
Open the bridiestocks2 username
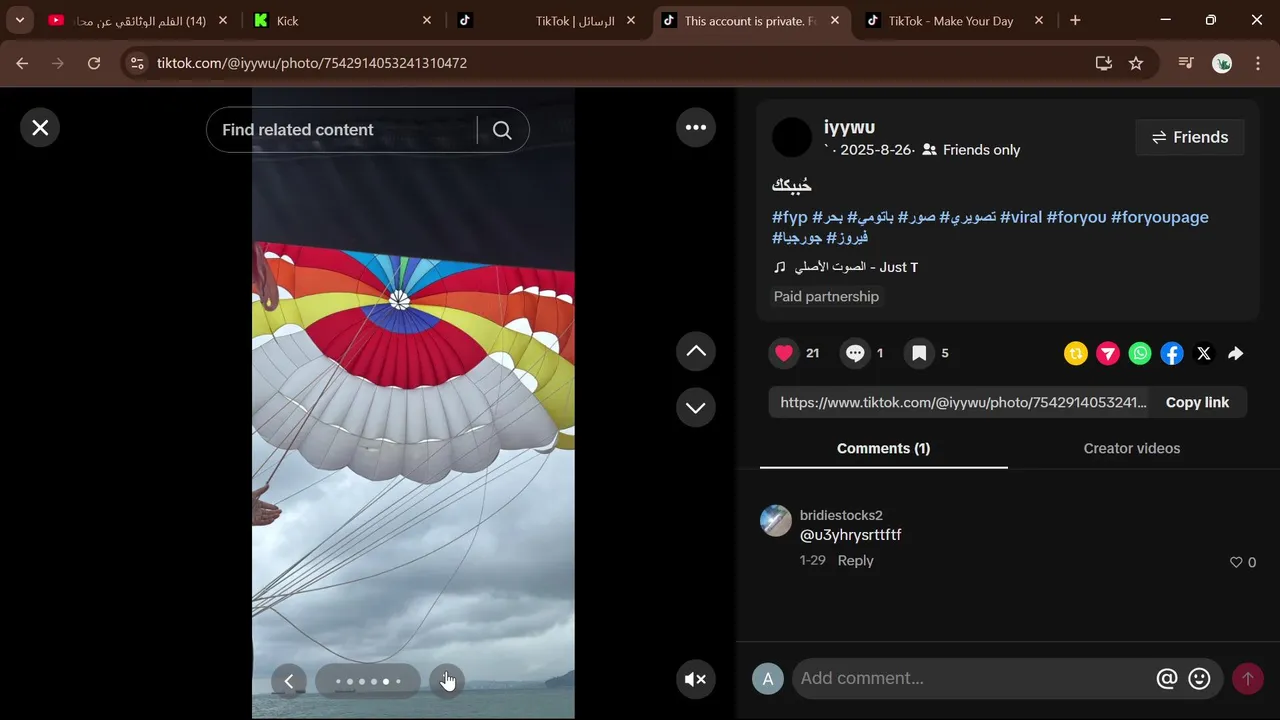click(841, 515)
